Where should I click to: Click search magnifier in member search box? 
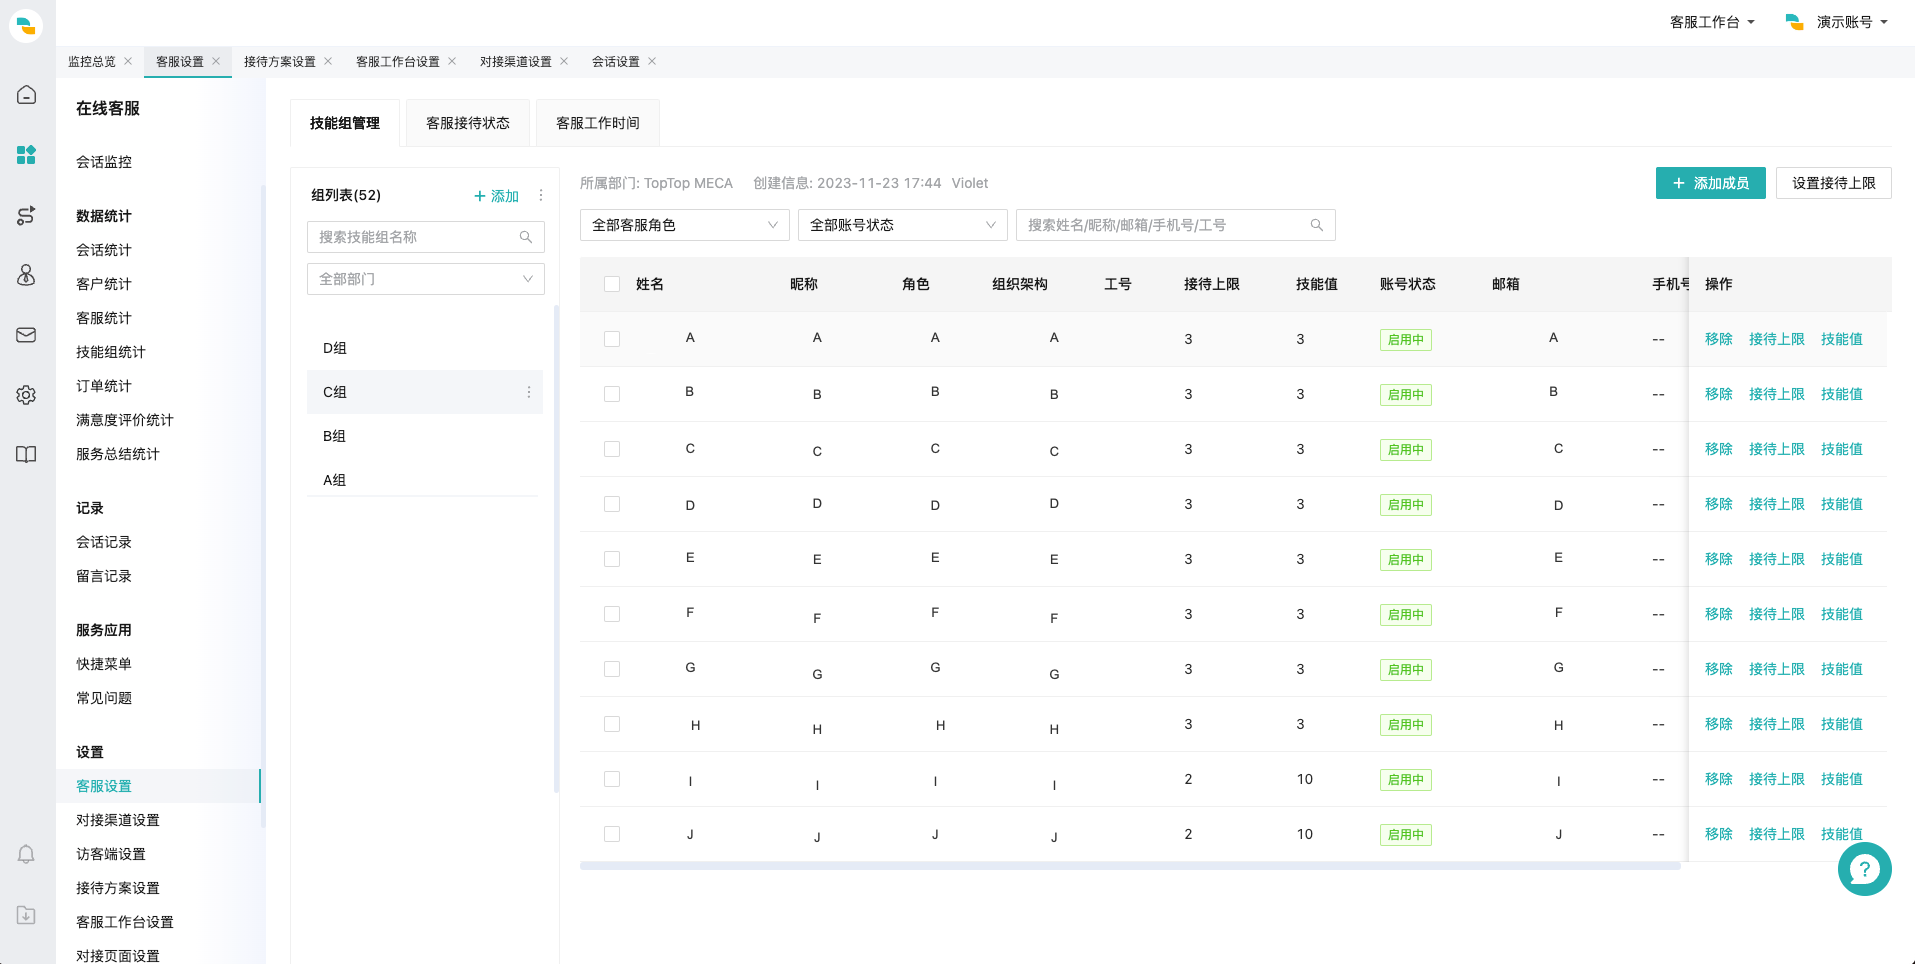coord(1317,225)
